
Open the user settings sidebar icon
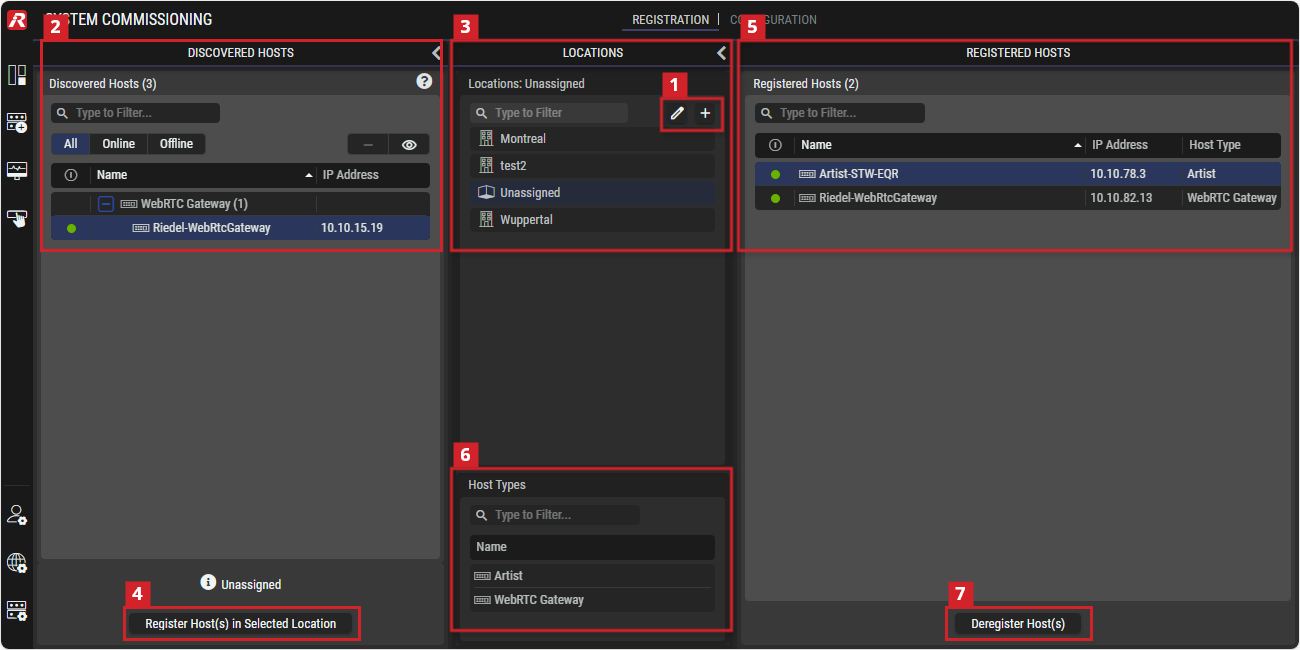[x=17, y=515]
